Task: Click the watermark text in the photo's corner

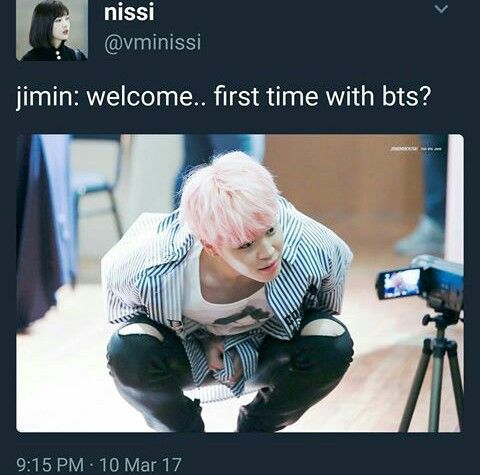Action: click(416, 149)
